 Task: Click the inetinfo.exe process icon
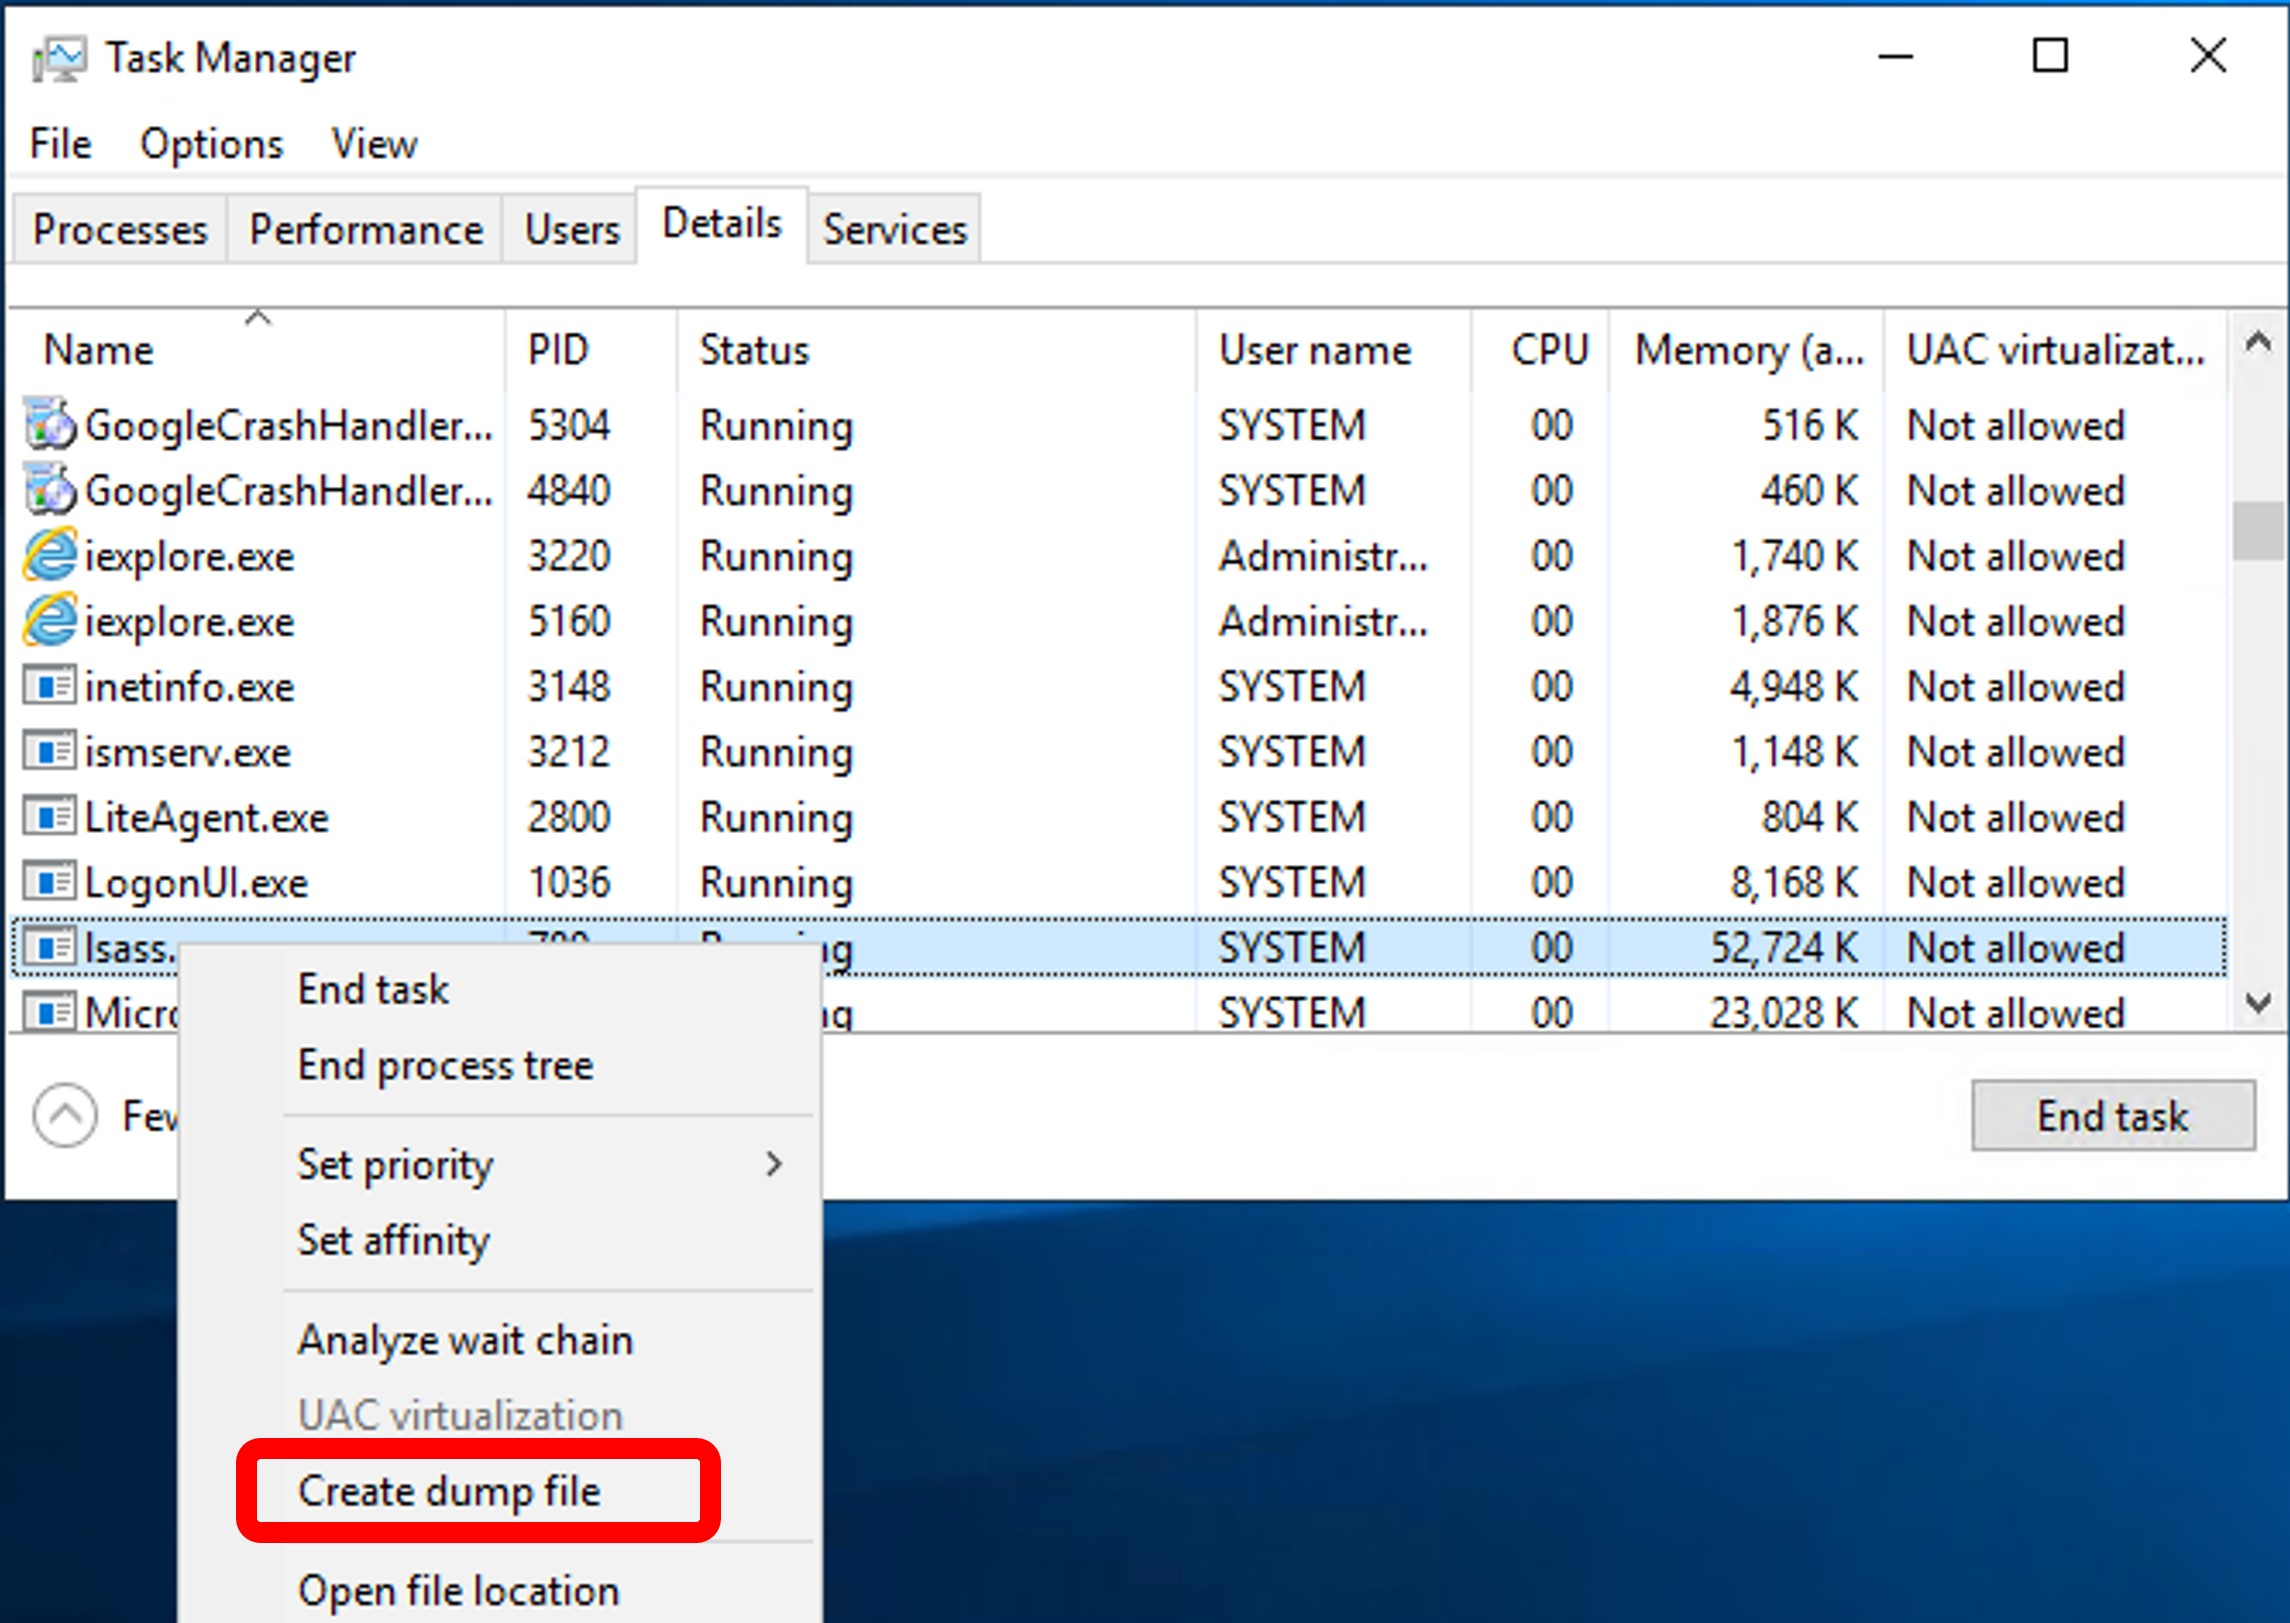[49, 686]
